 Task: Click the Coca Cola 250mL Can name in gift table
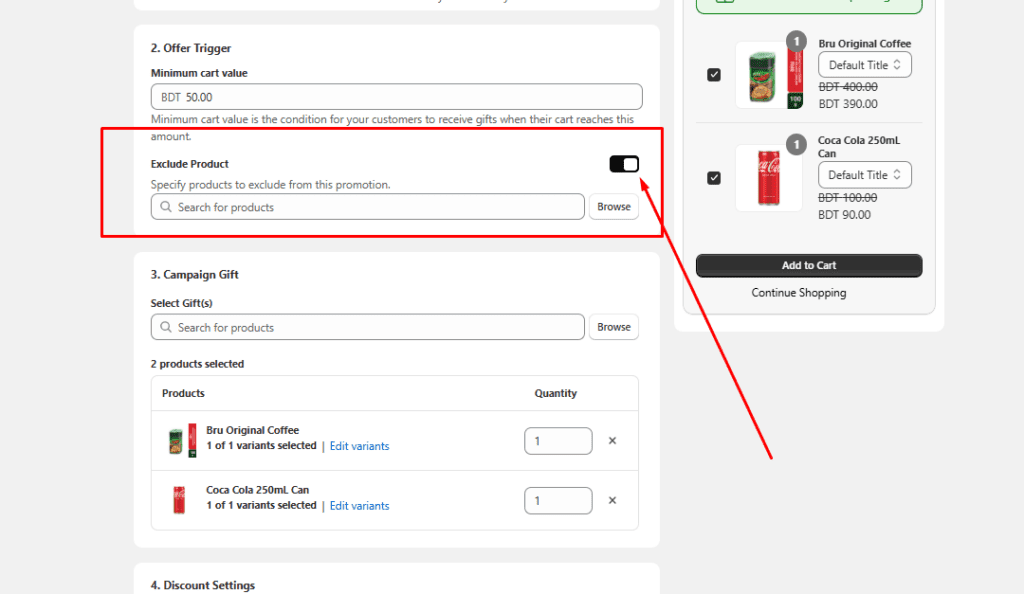pyautogui.click(x=258, y=490)
